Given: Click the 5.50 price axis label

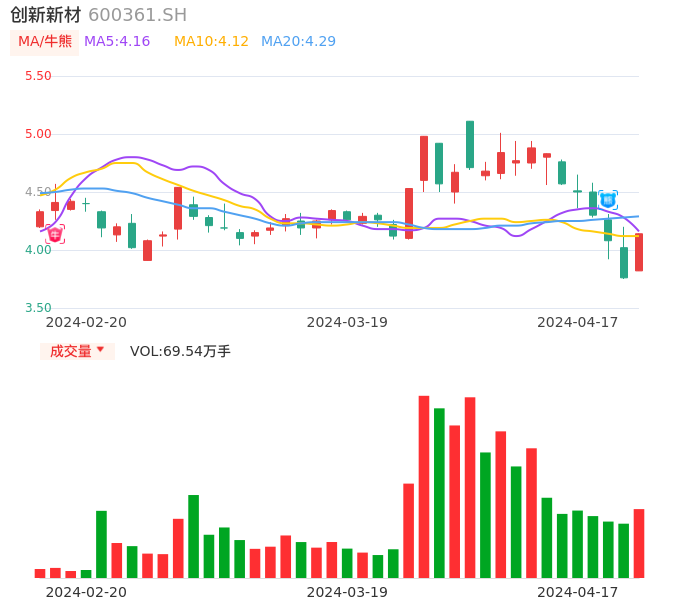Looking at the screenshot, I should pos(38,76).
